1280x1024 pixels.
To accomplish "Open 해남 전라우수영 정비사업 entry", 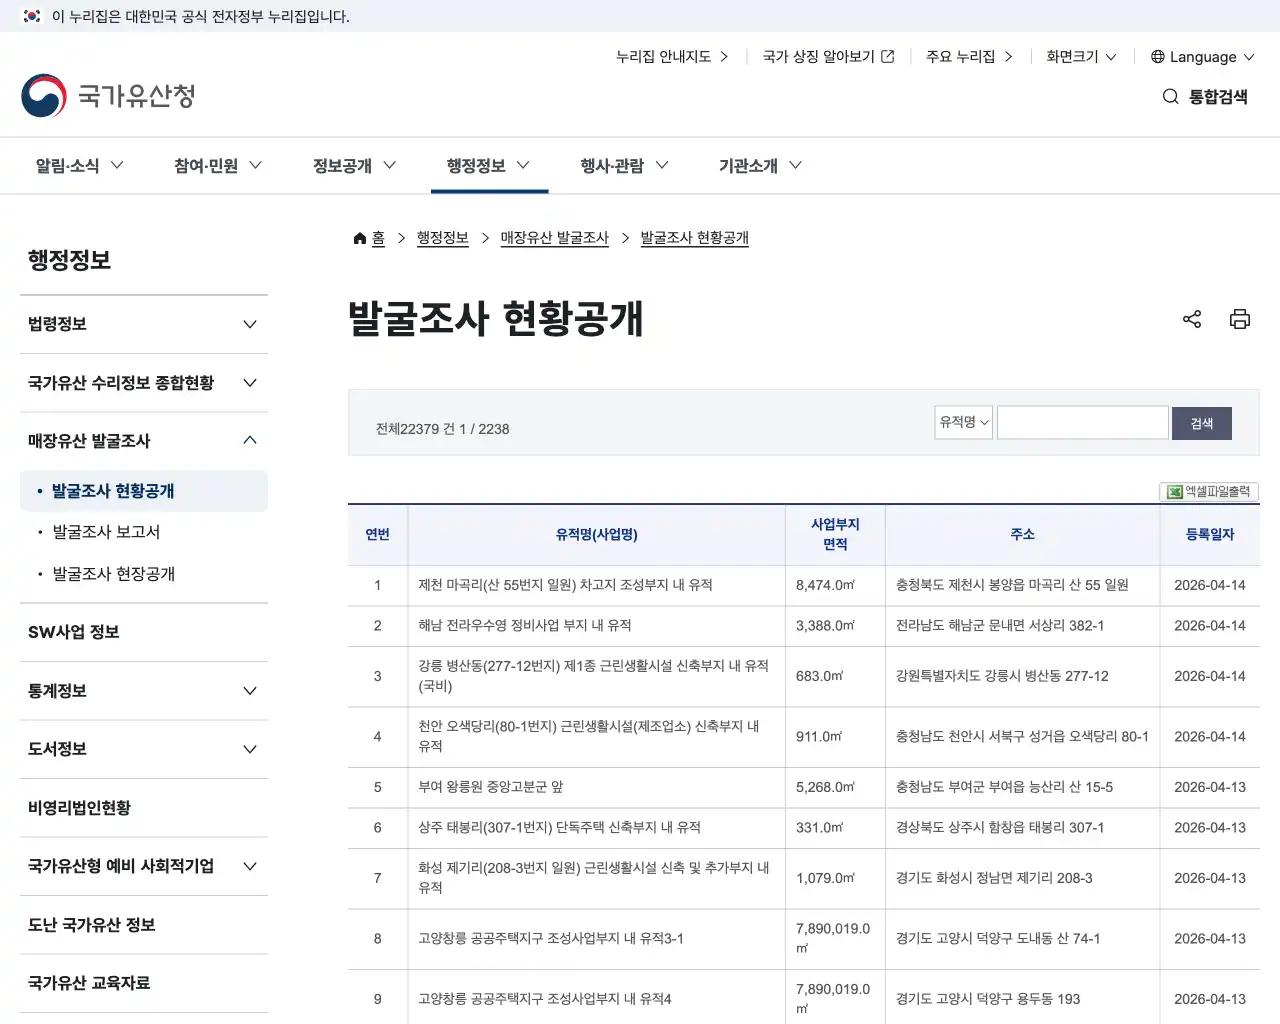I will tap(525, 625).
